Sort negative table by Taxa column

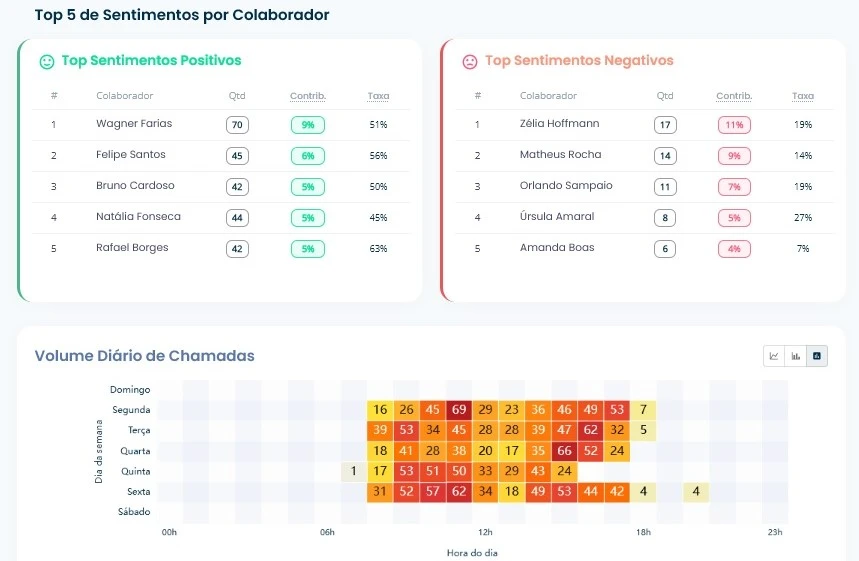pyautogui.click(x=803, y=96)
